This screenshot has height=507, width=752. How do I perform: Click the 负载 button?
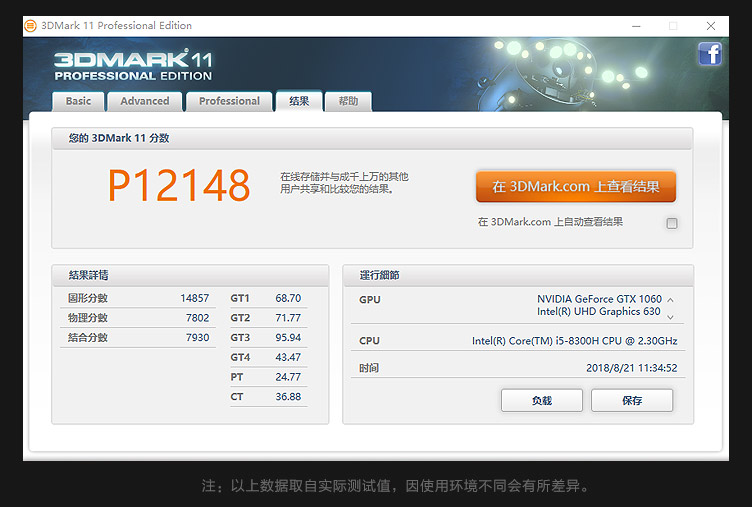(x=542, y=401)
